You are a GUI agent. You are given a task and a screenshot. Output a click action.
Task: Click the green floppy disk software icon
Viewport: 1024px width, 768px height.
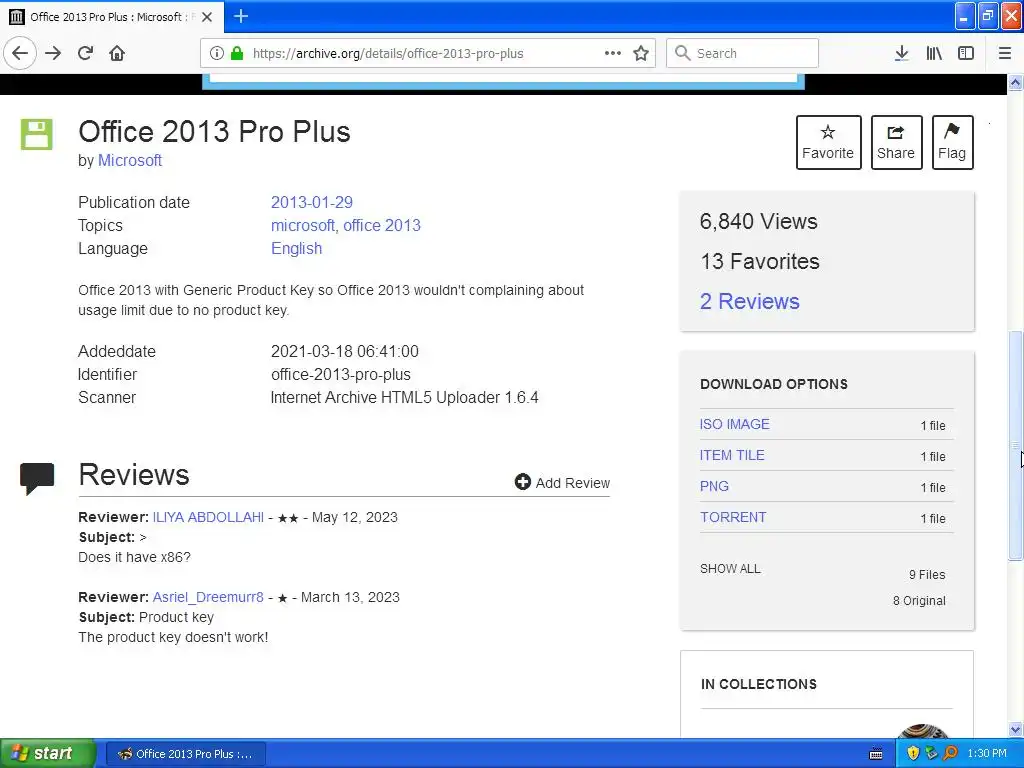[37, 135]
